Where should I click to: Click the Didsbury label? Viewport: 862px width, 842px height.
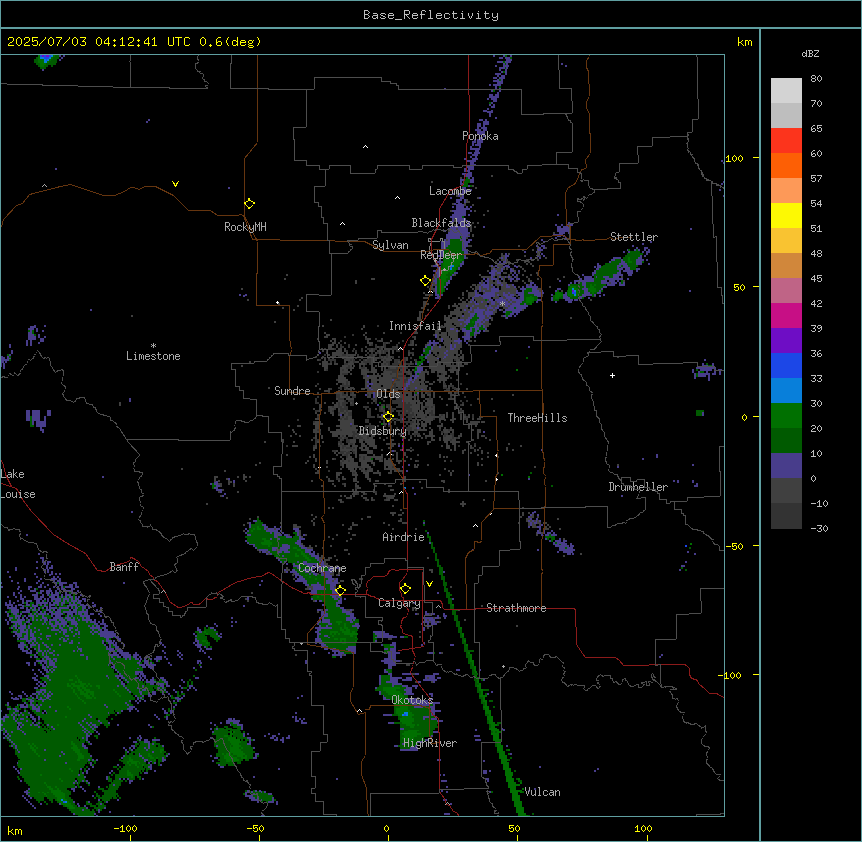click(383, 431)
